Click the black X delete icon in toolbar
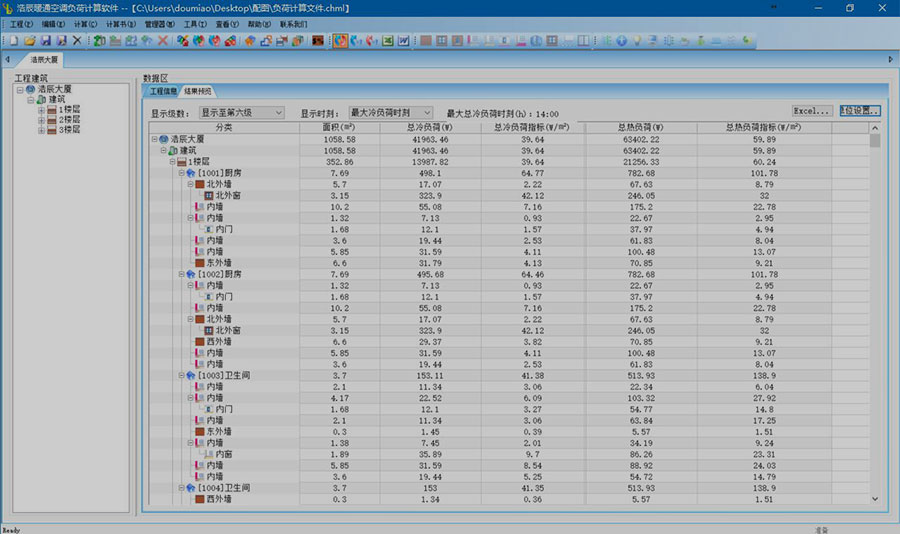 coord(77,41)
